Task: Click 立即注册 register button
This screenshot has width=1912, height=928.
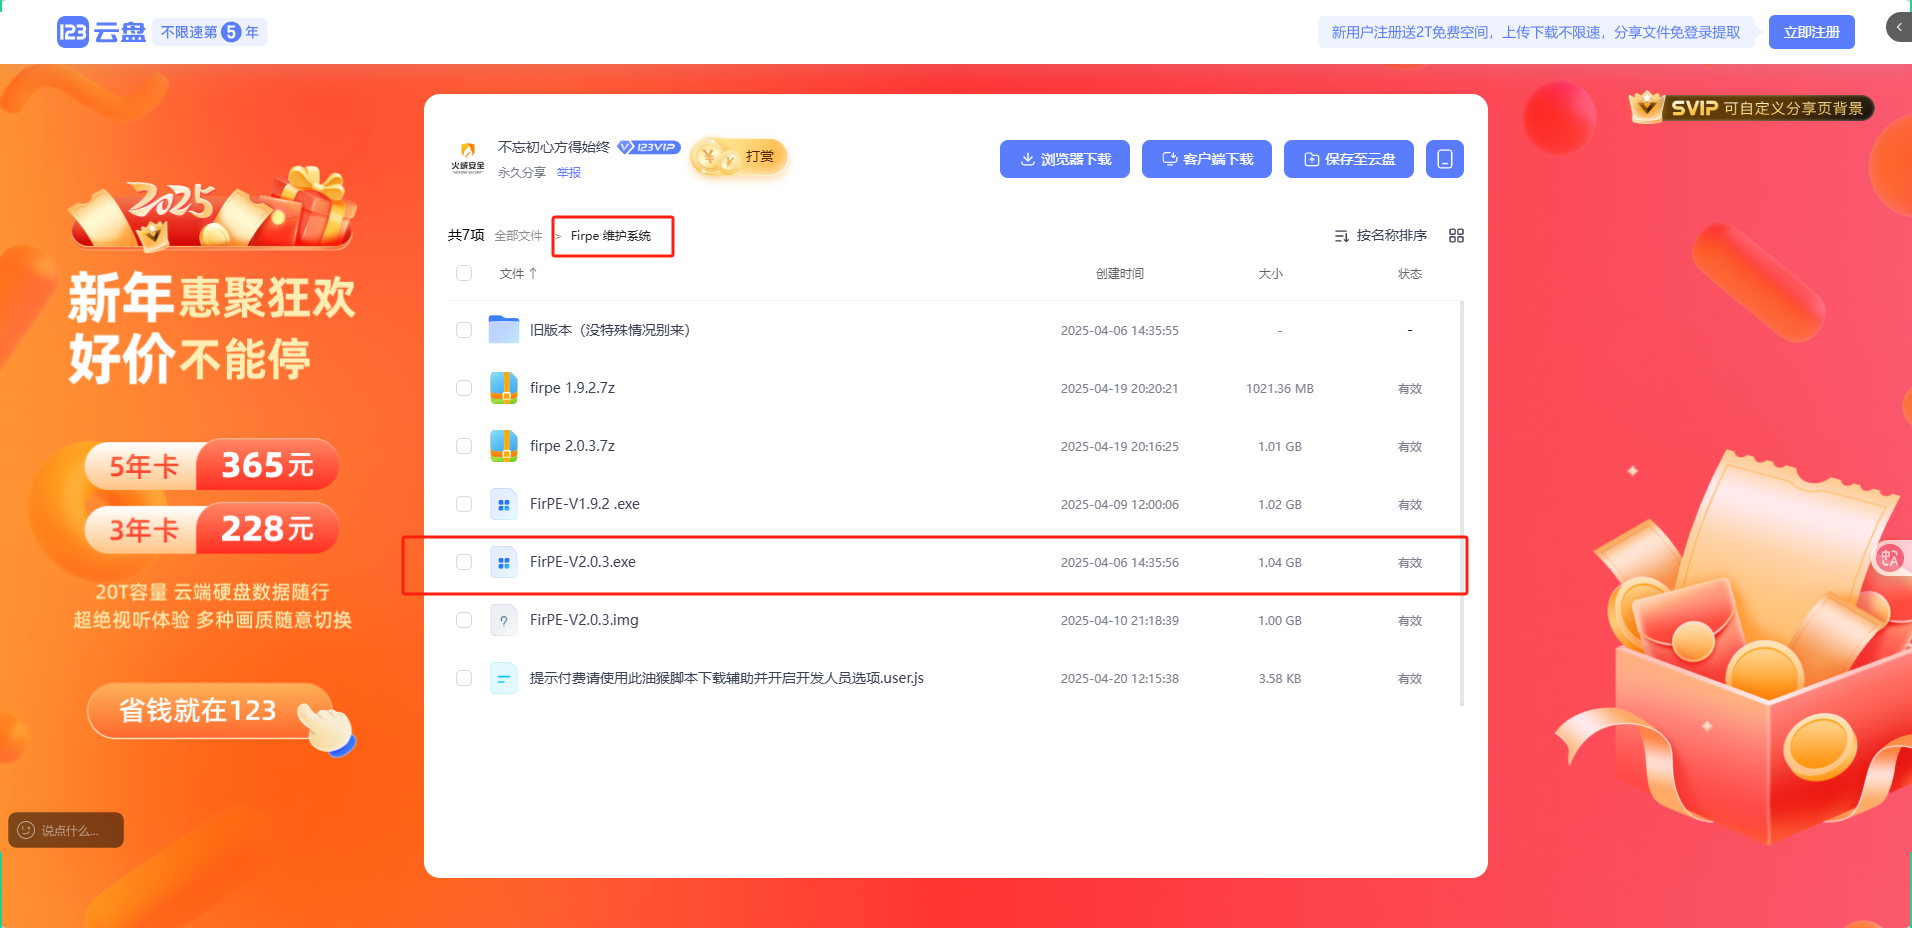Action: (x=1811, y=32)
